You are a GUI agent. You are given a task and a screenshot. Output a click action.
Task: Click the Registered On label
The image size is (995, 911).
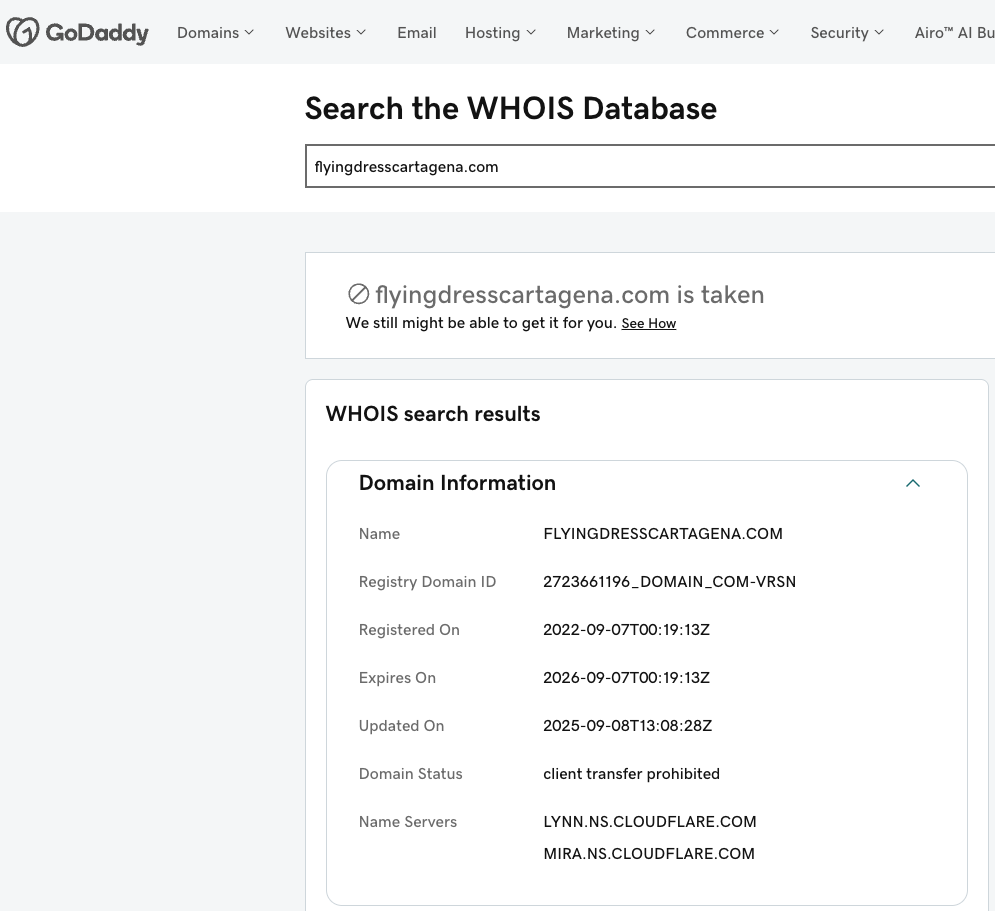pyautogui.click(x=409, y=630)
